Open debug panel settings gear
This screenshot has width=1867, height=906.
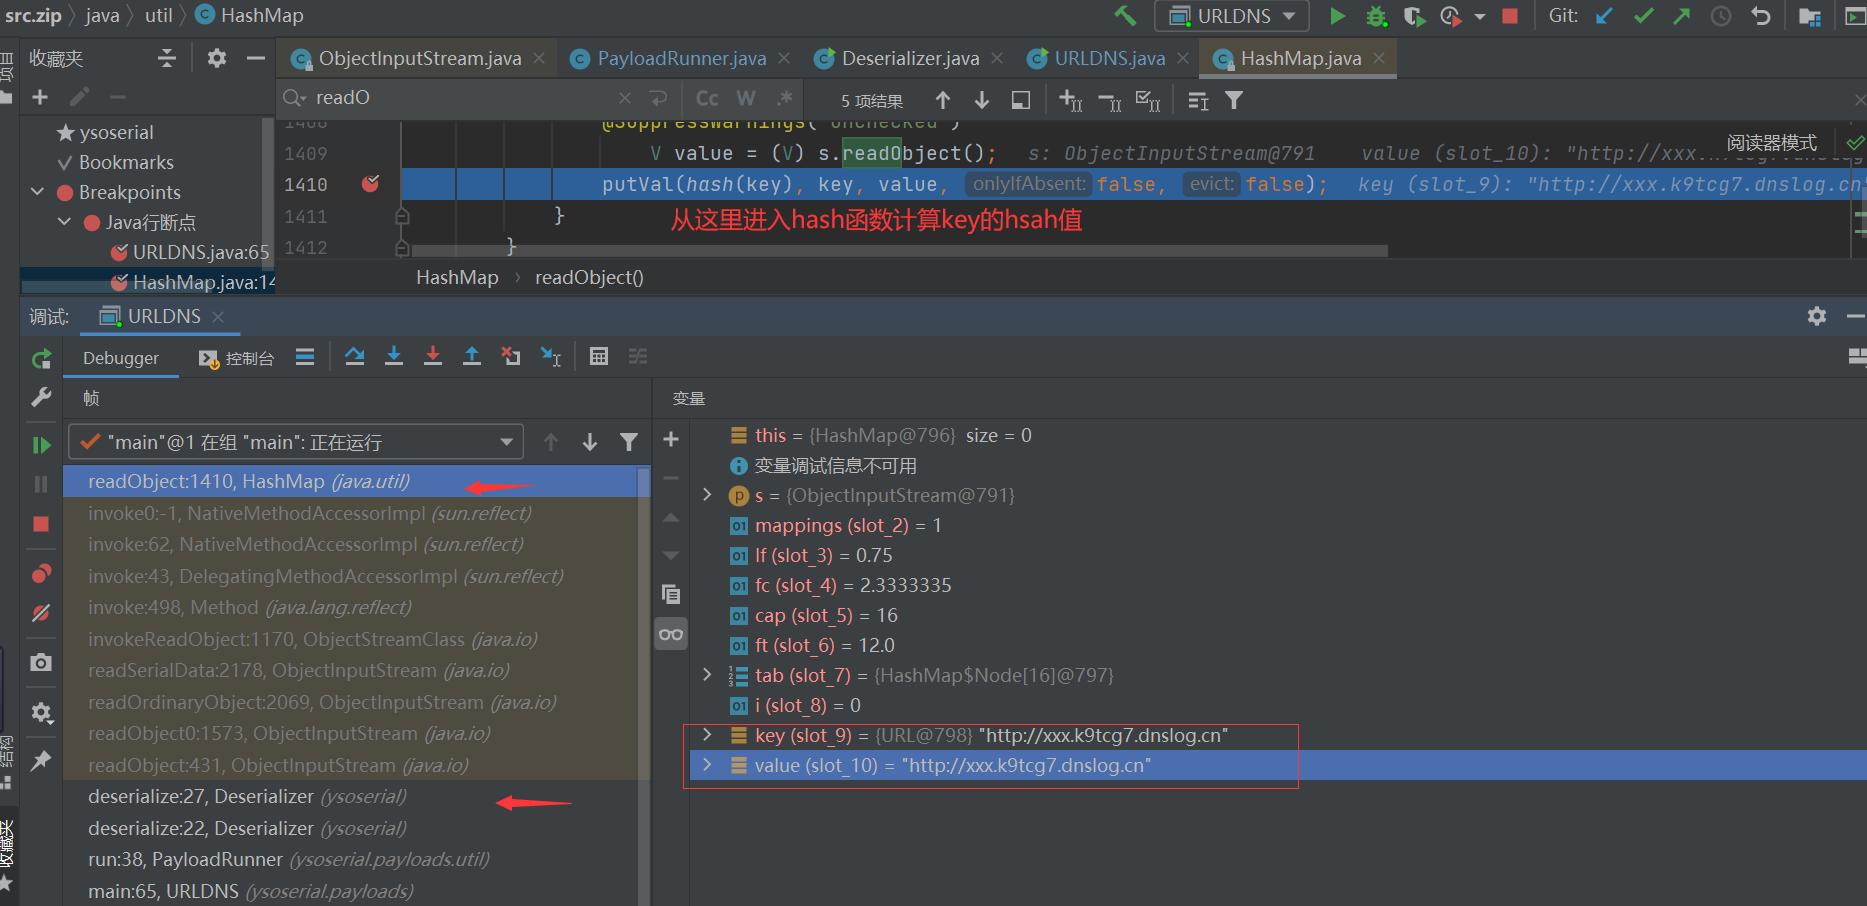(1817, 316)
